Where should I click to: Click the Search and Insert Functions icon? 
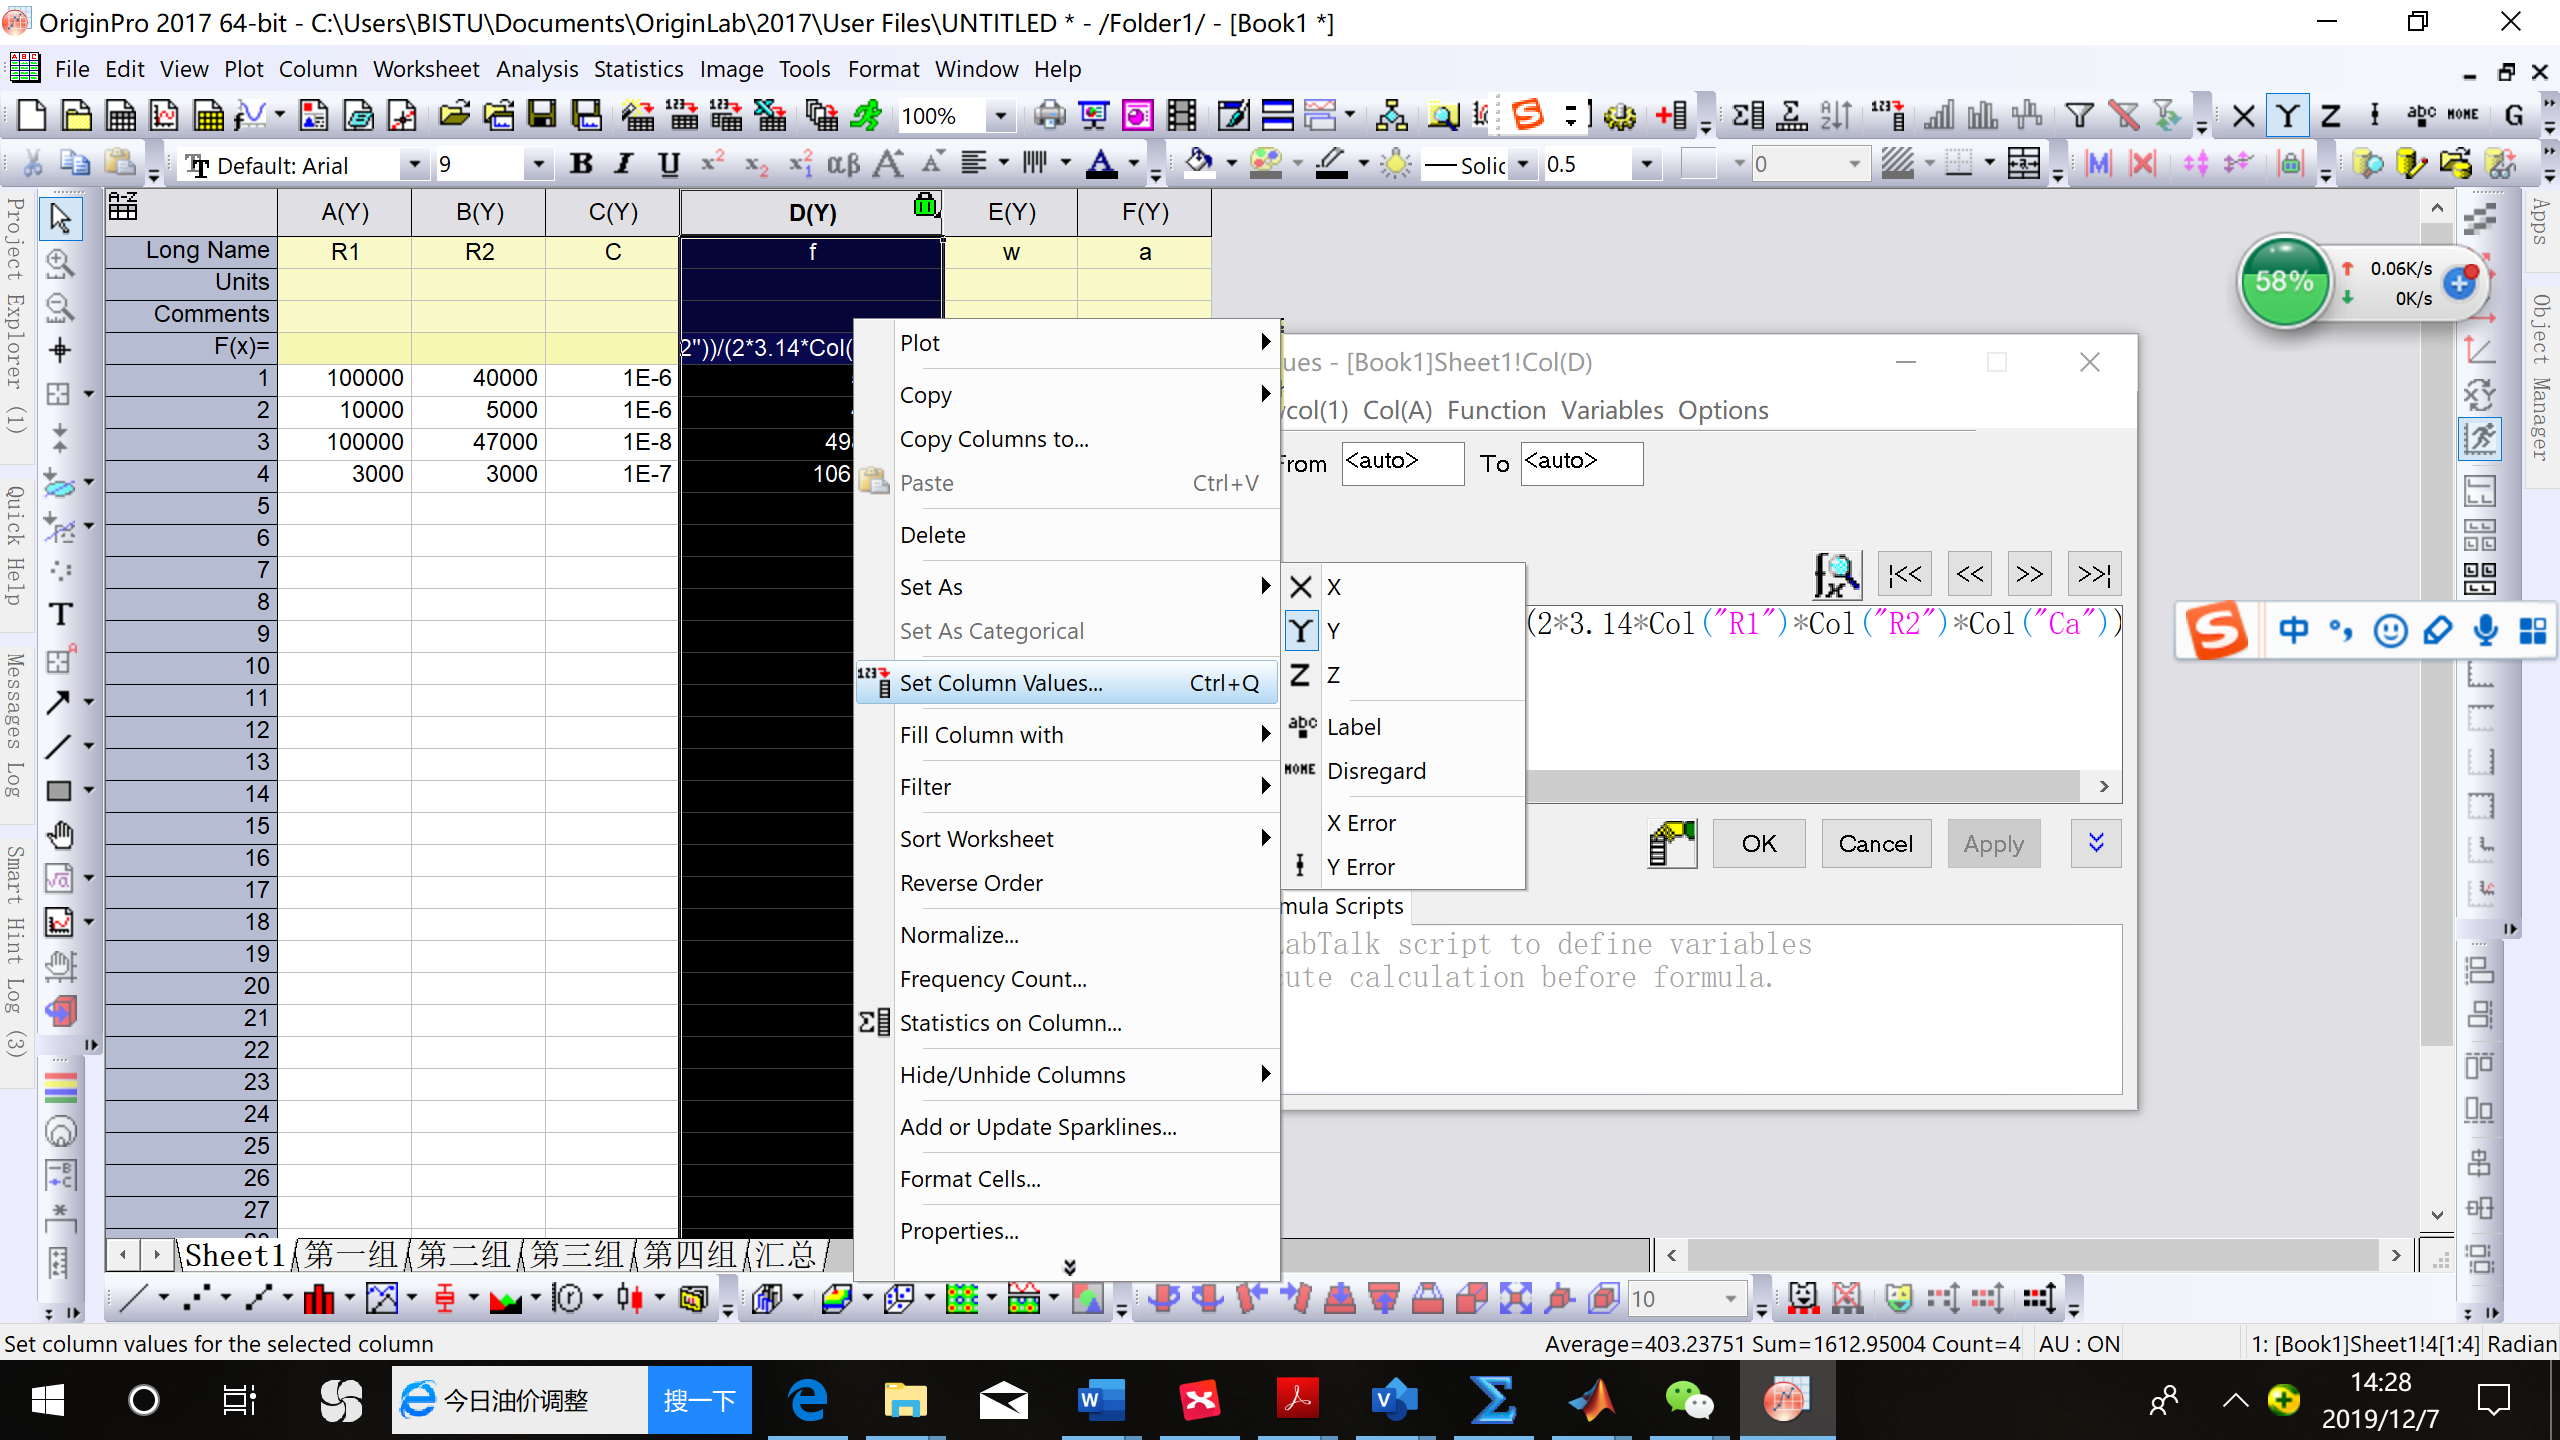[1837, 574]
